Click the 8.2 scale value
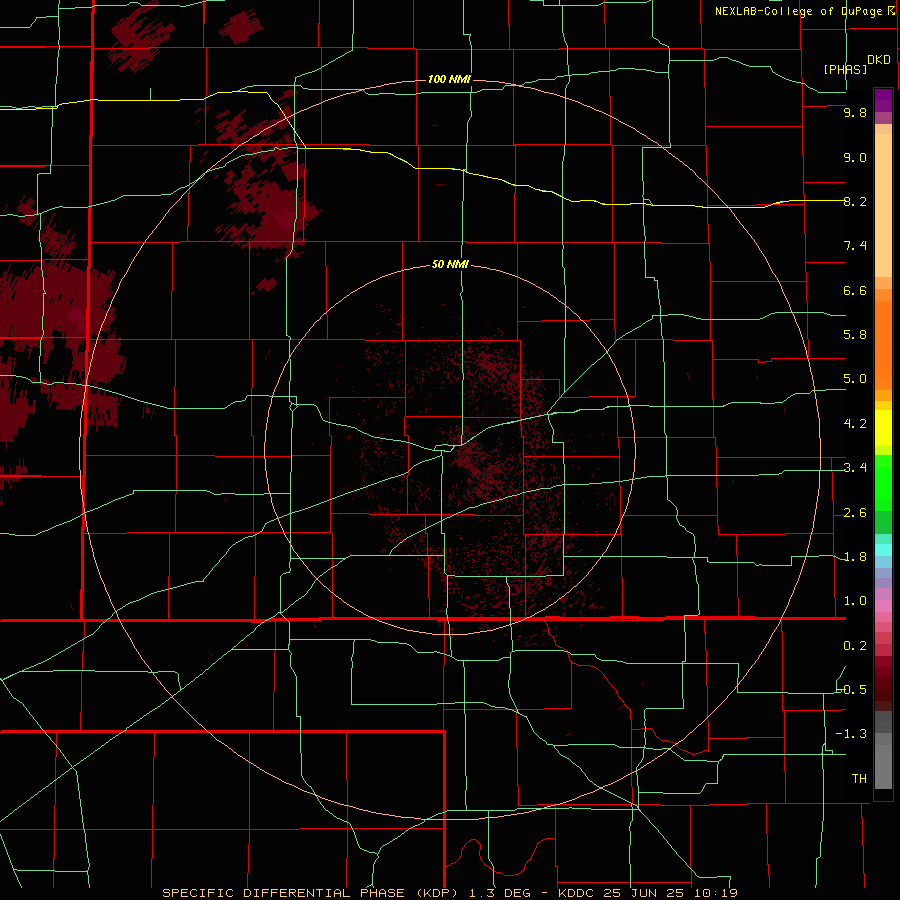The width and height of the screenshot is (900, 900). point(855,201)
